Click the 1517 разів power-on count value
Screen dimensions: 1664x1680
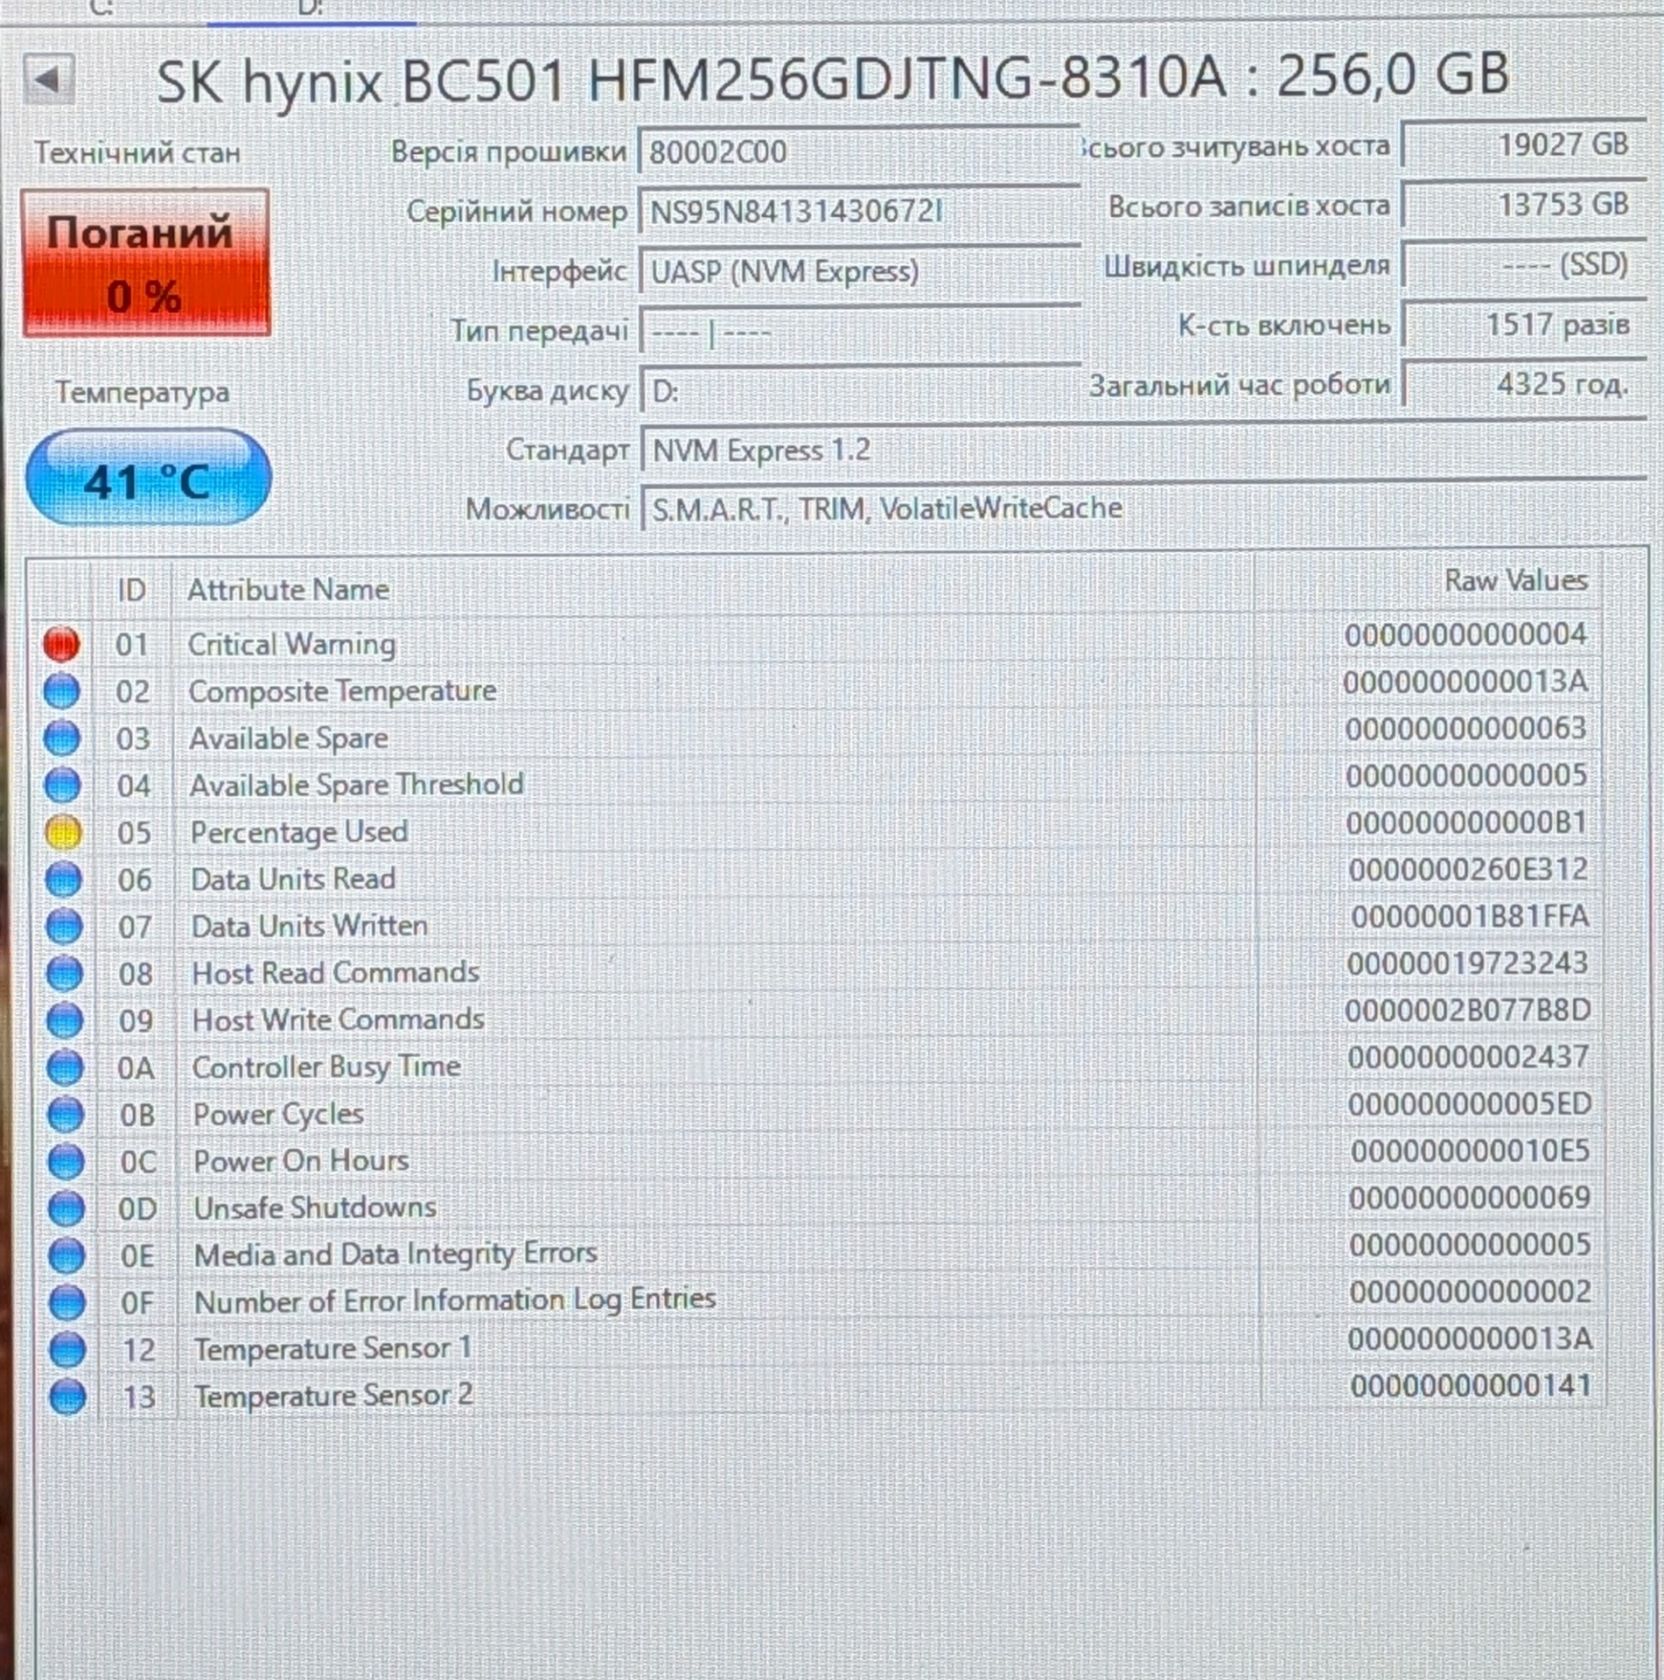tap(1524, 325)
